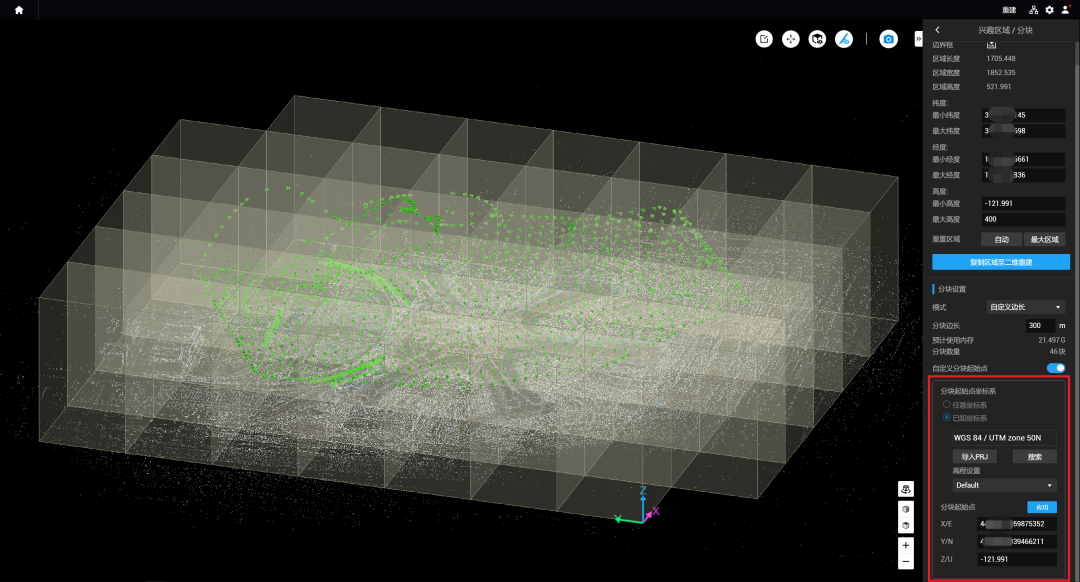Disable the 自定义分块起始点 toggle switch

1056,368
